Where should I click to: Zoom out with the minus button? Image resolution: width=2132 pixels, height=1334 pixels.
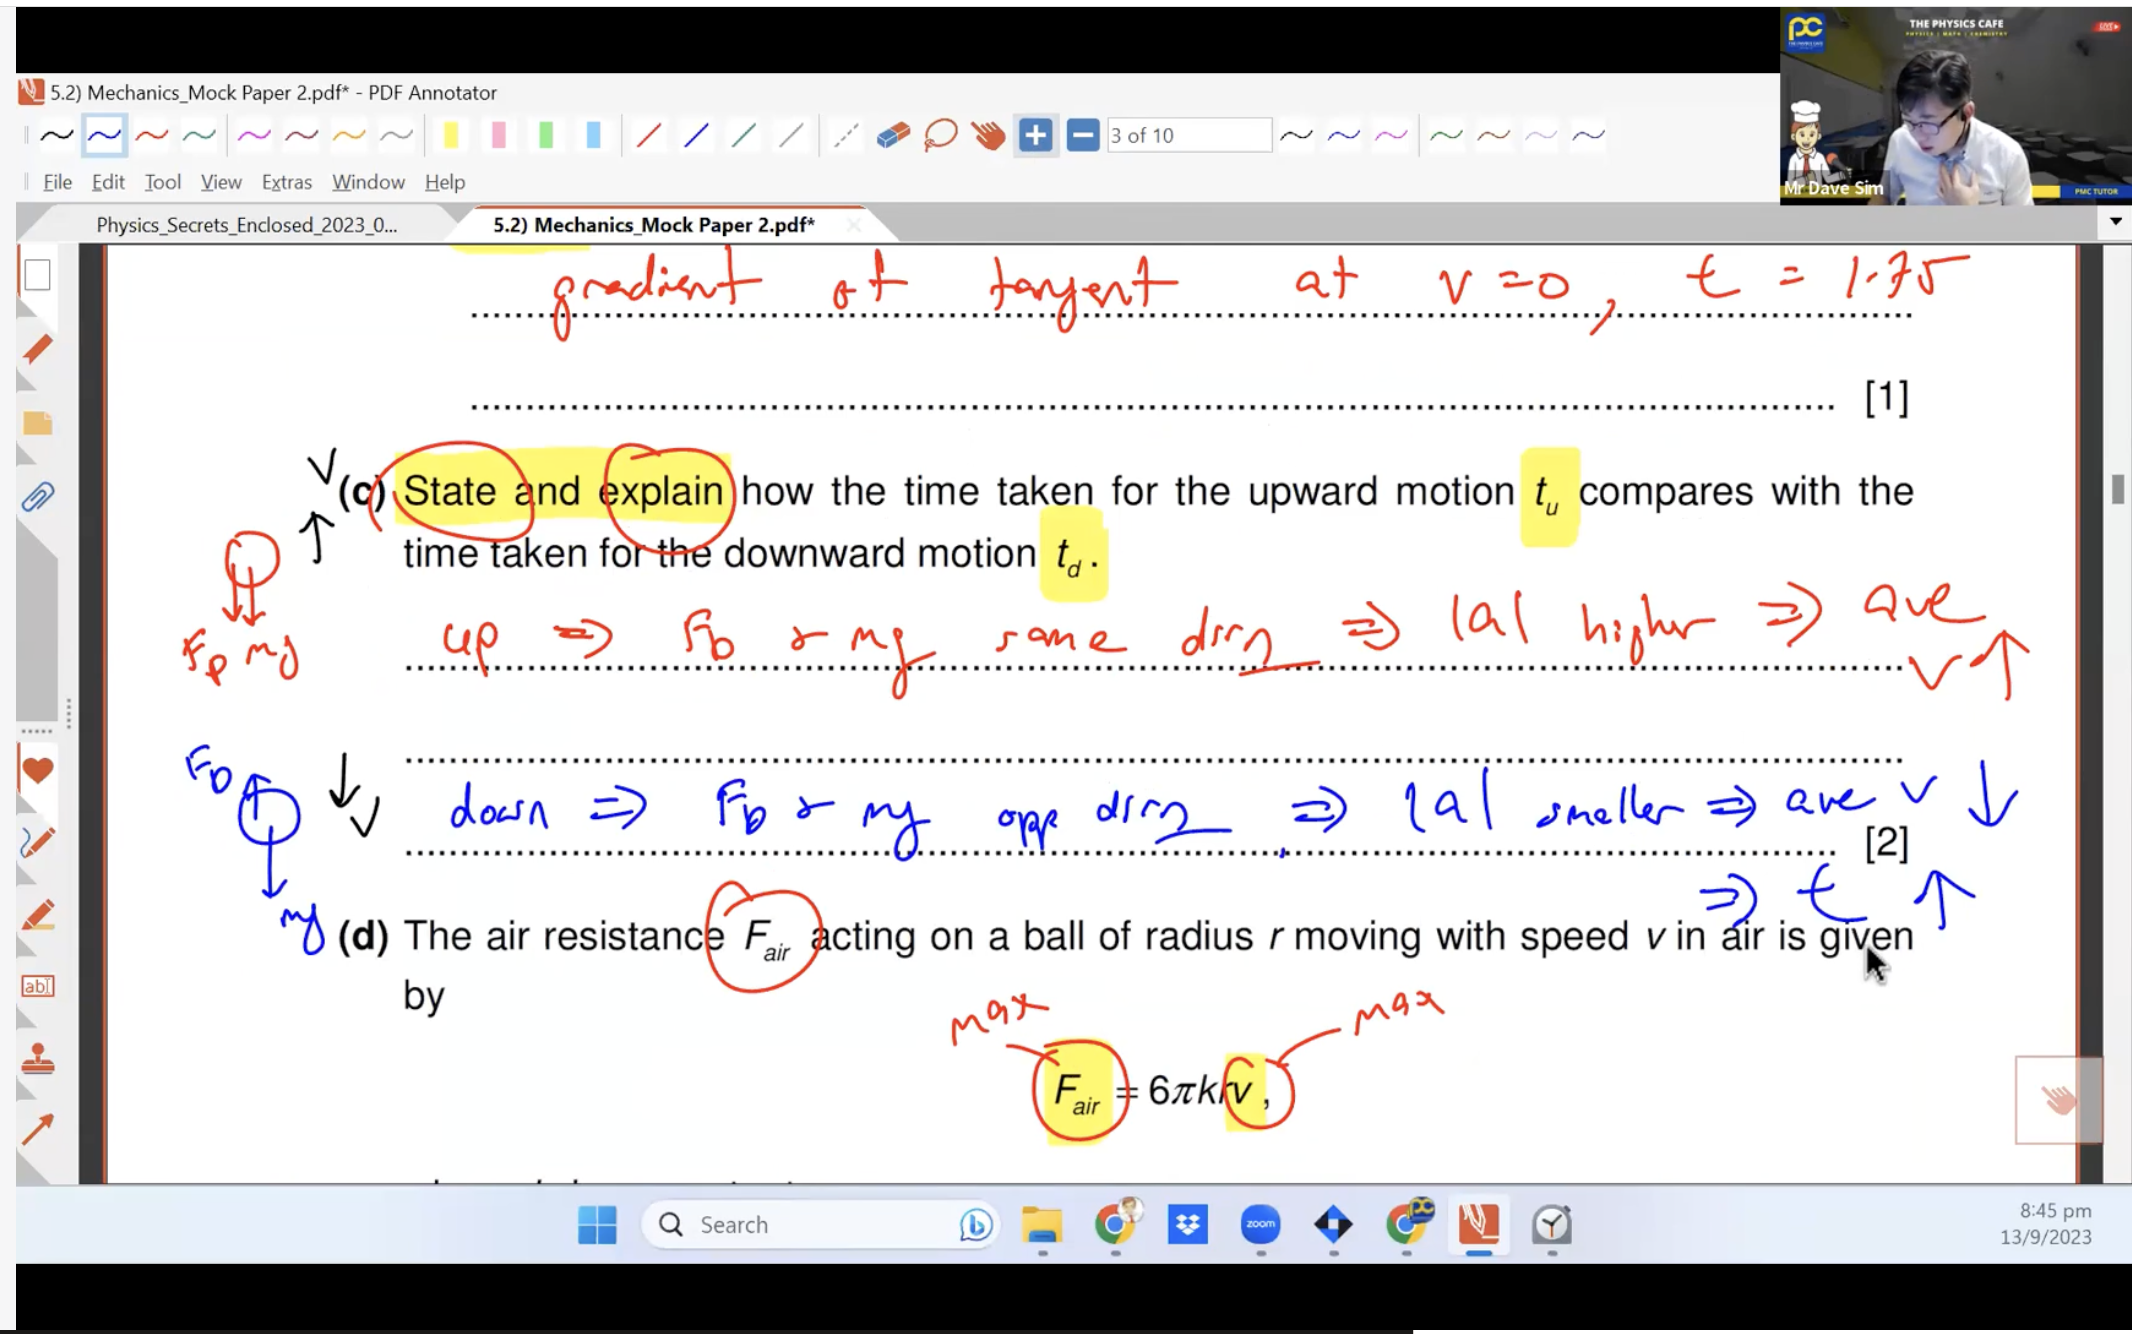[1082, 135]
